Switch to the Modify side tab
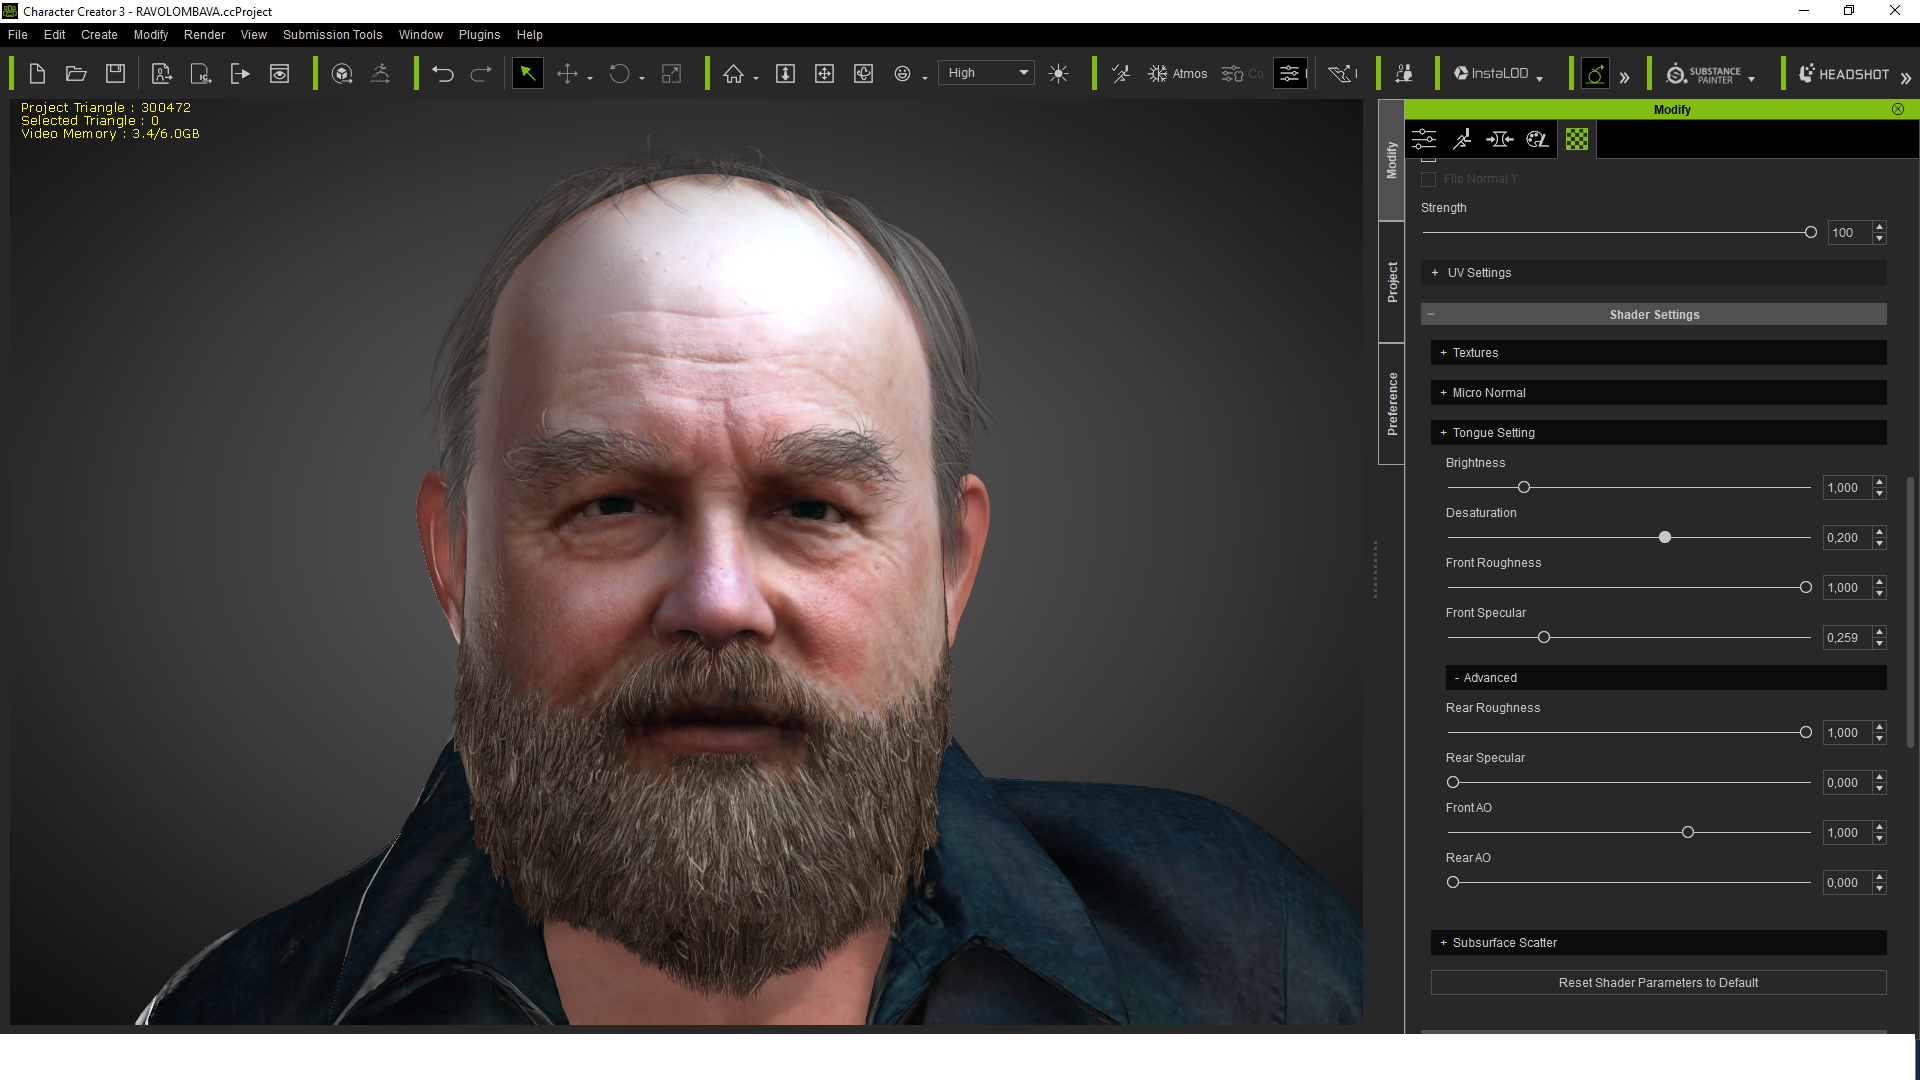The height and width of the screenshot is (1080, 1920). [1391, 160]
